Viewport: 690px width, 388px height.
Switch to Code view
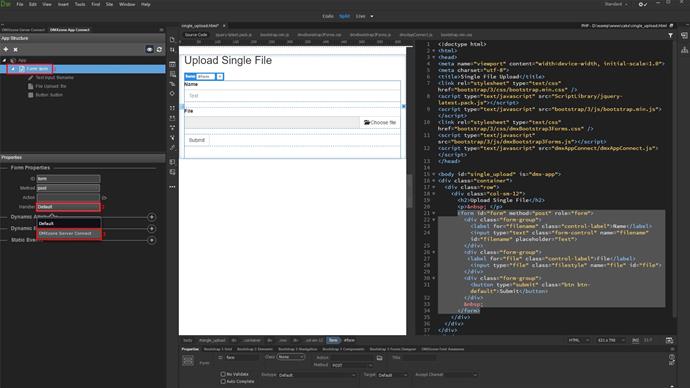(x=328, y=16)
